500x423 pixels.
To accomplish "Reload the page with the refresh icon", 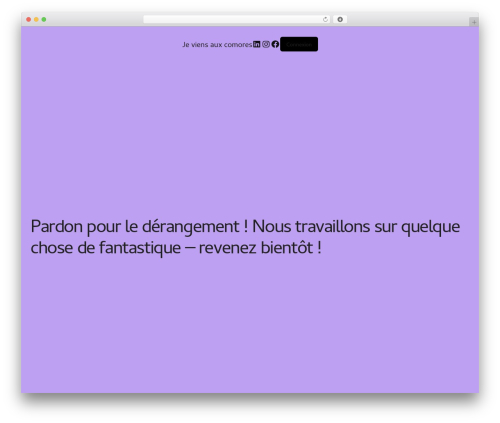I will (x=325, y=20).
